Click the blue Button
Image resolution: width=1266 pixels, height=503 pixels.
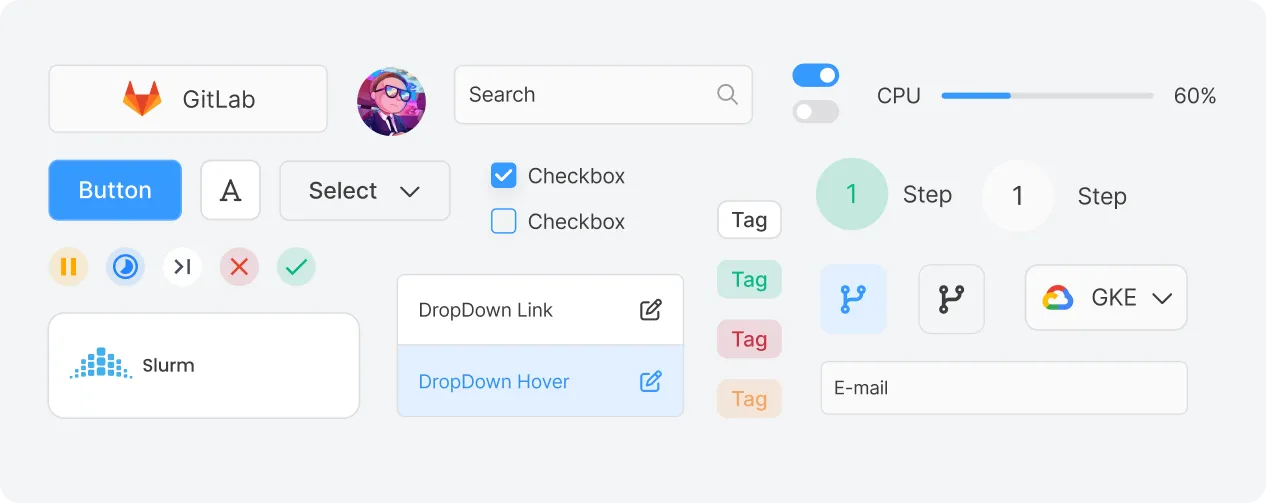(115, 190)
